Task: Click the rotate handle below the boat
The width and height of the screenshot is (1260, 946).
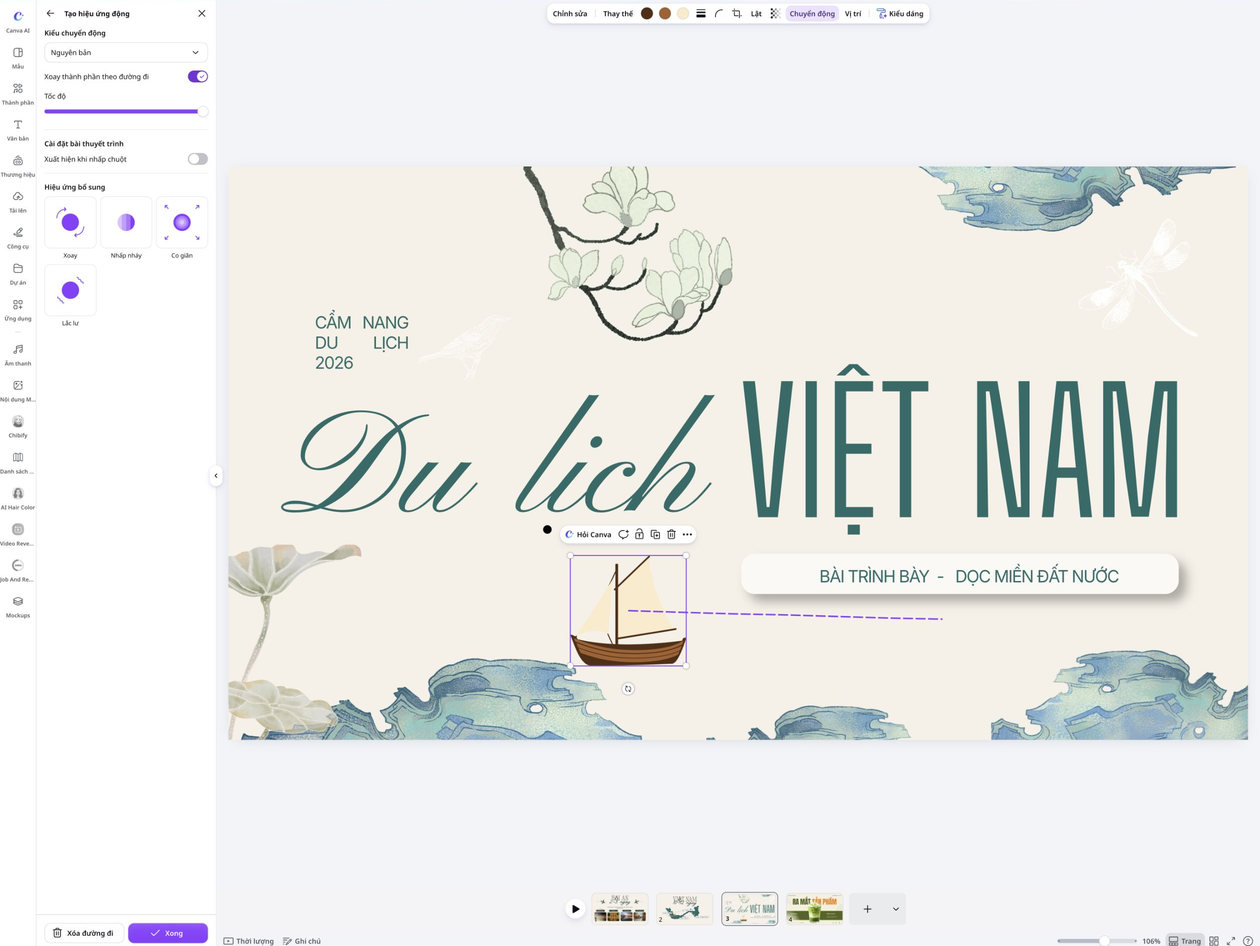Action: pyautogui.click(x=628, y=688)
